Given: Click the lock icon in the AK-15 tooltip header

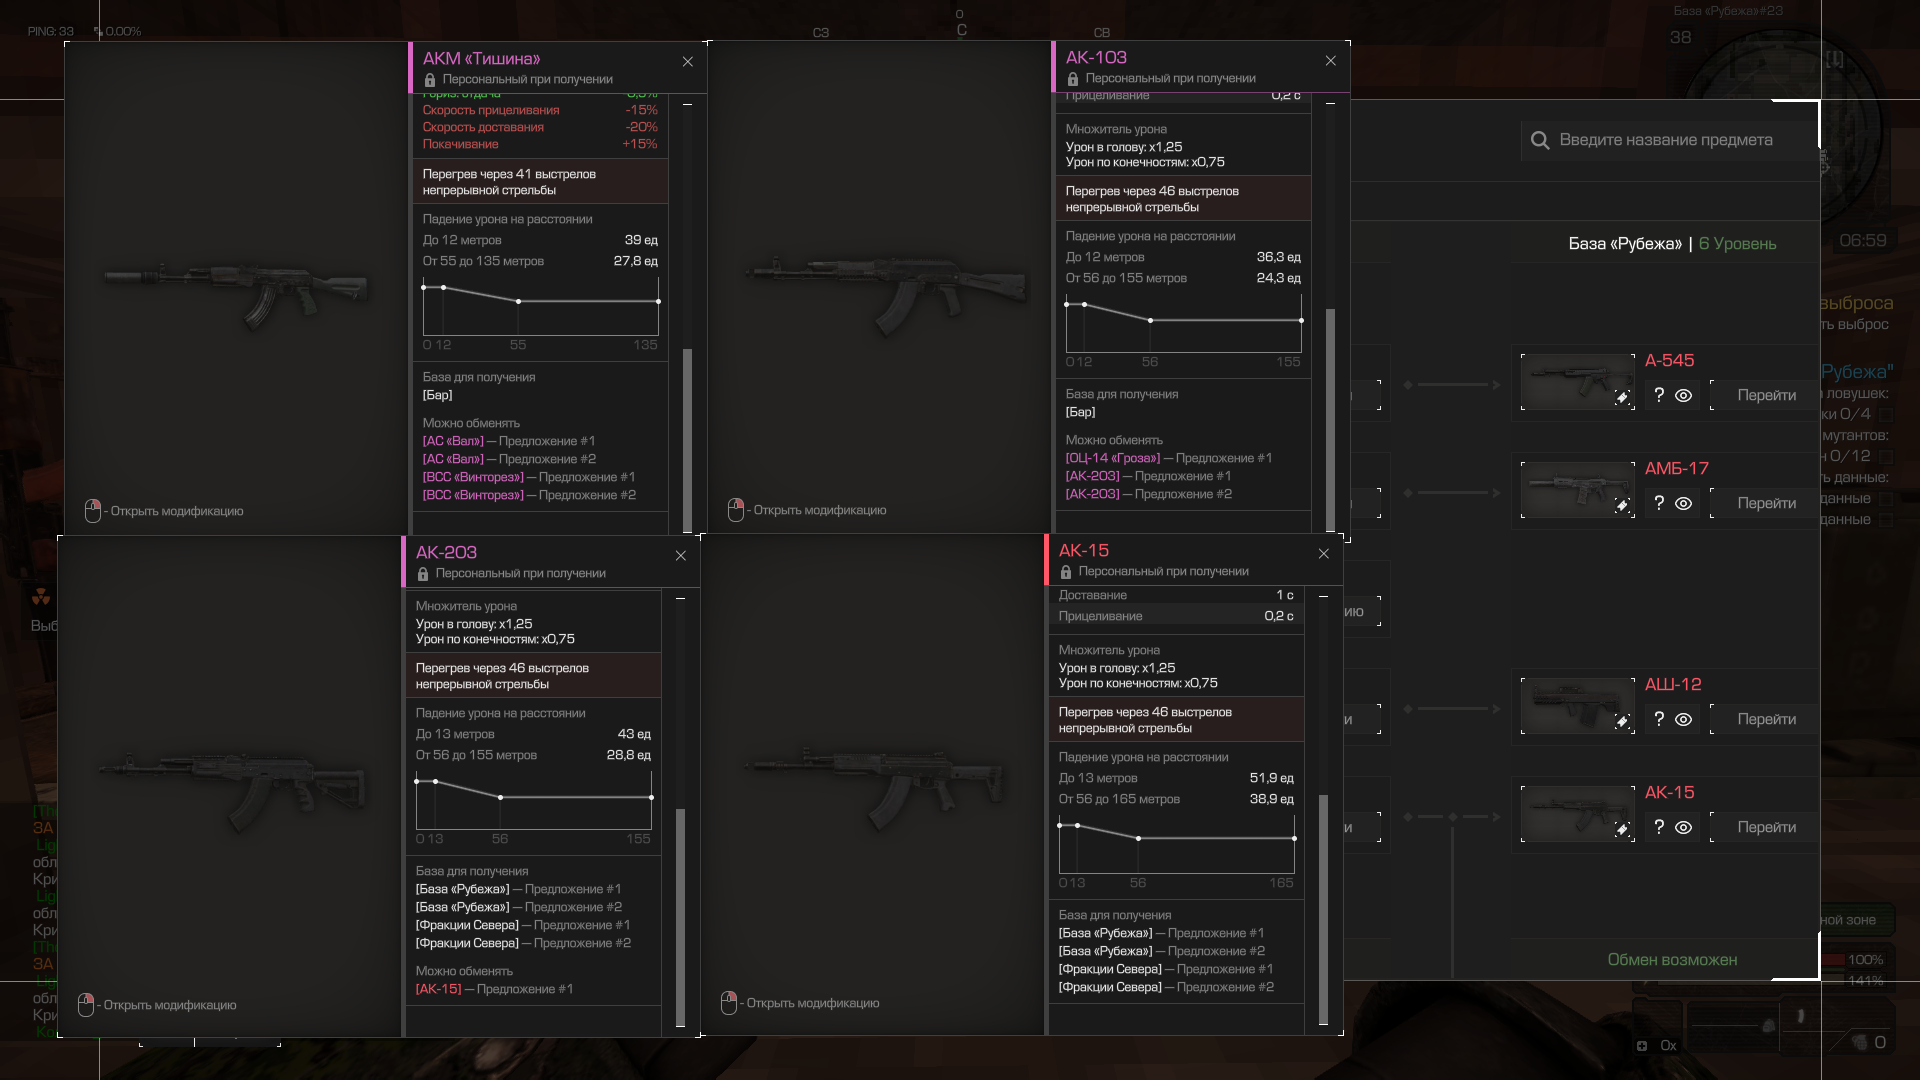Looking at the screenshot, I should [1066, 572].
